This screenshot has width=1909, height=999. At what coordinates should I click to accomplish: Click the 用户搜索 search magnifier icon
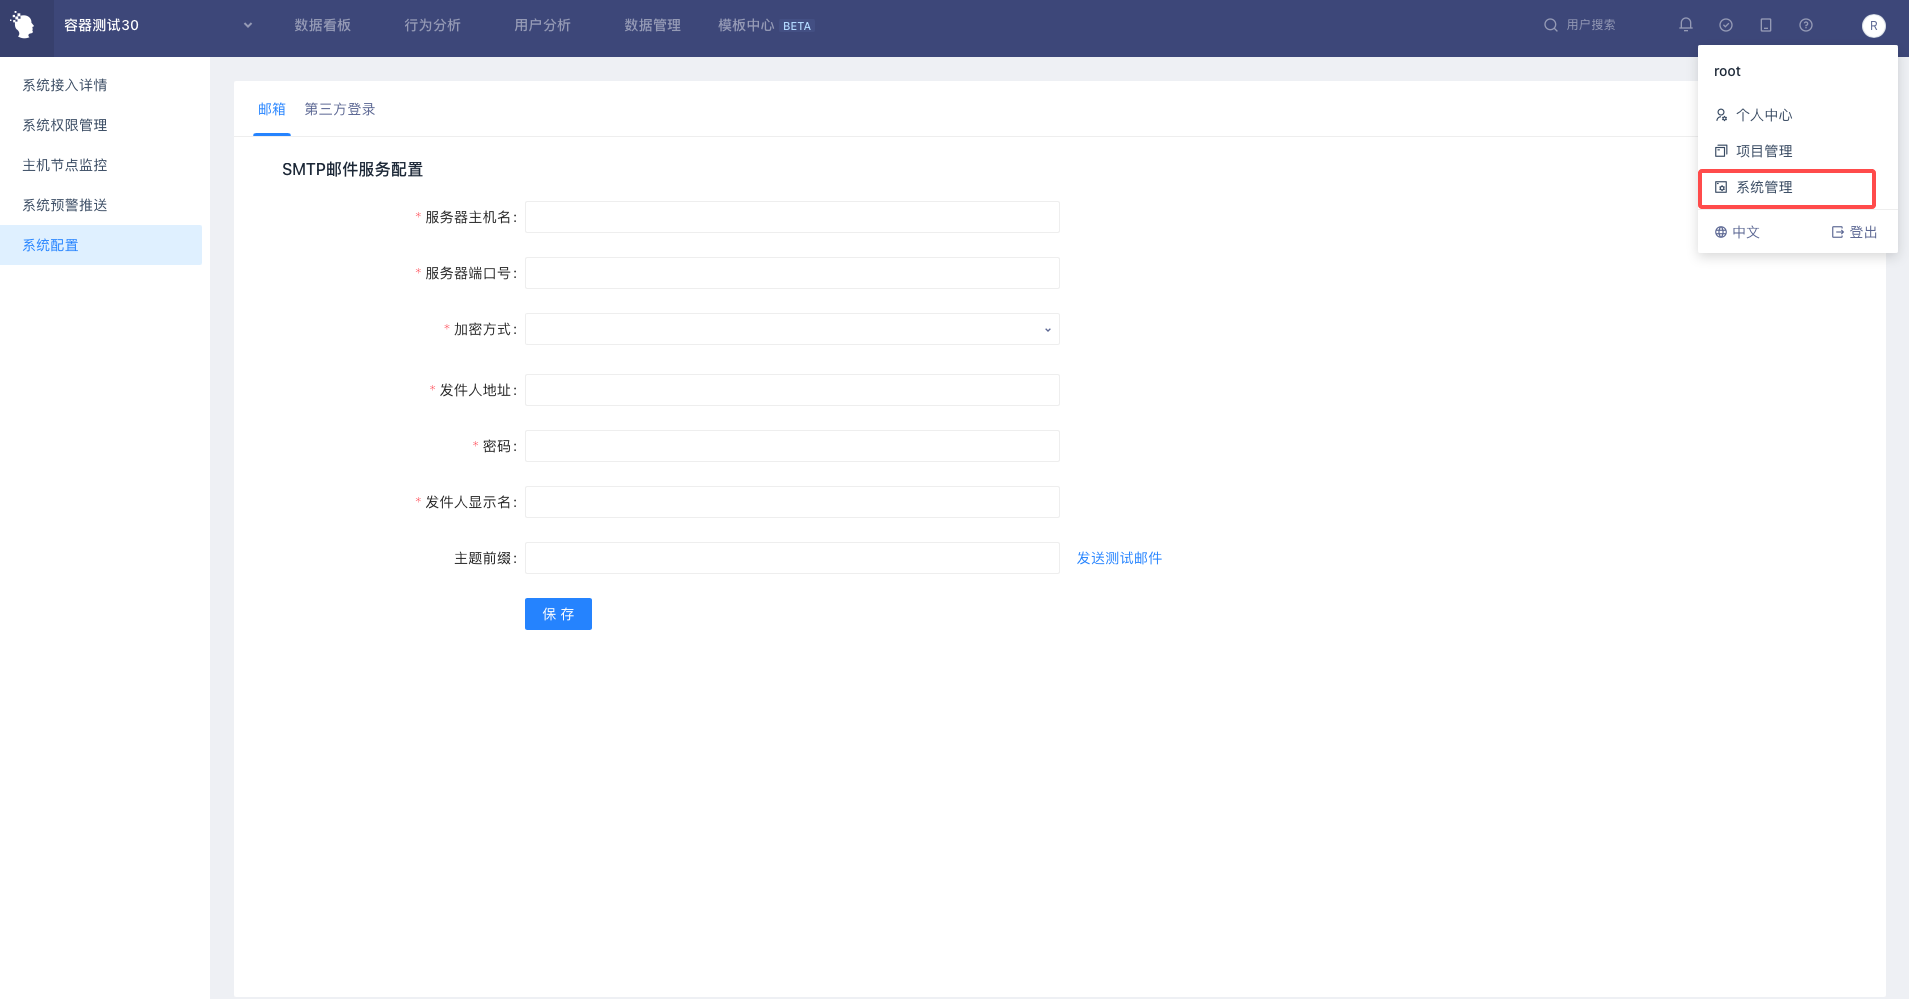pos(1550,25)
